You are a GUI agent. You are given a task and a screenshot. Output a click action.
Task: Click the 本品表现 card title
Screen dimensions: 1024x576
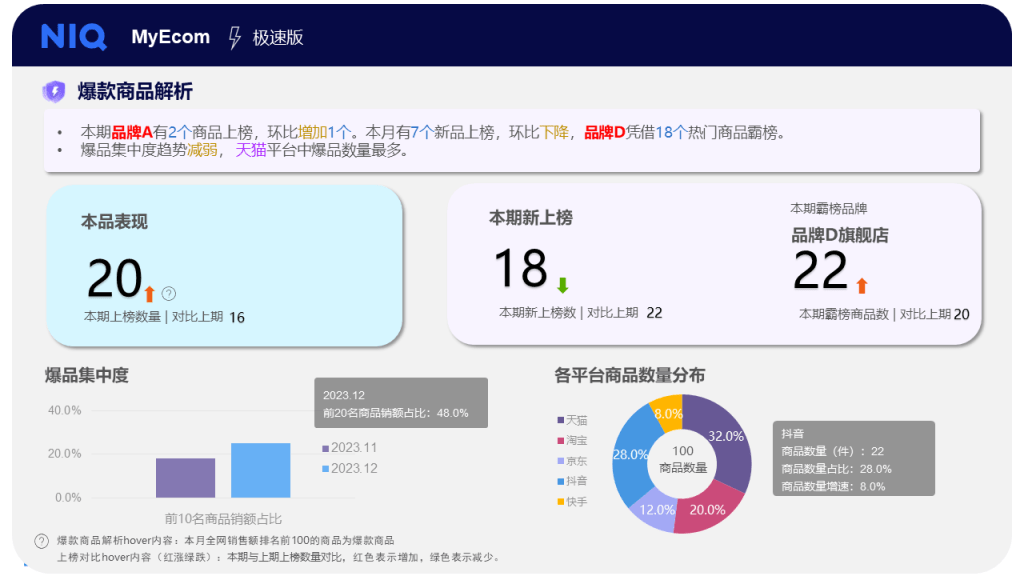point(114,222)
